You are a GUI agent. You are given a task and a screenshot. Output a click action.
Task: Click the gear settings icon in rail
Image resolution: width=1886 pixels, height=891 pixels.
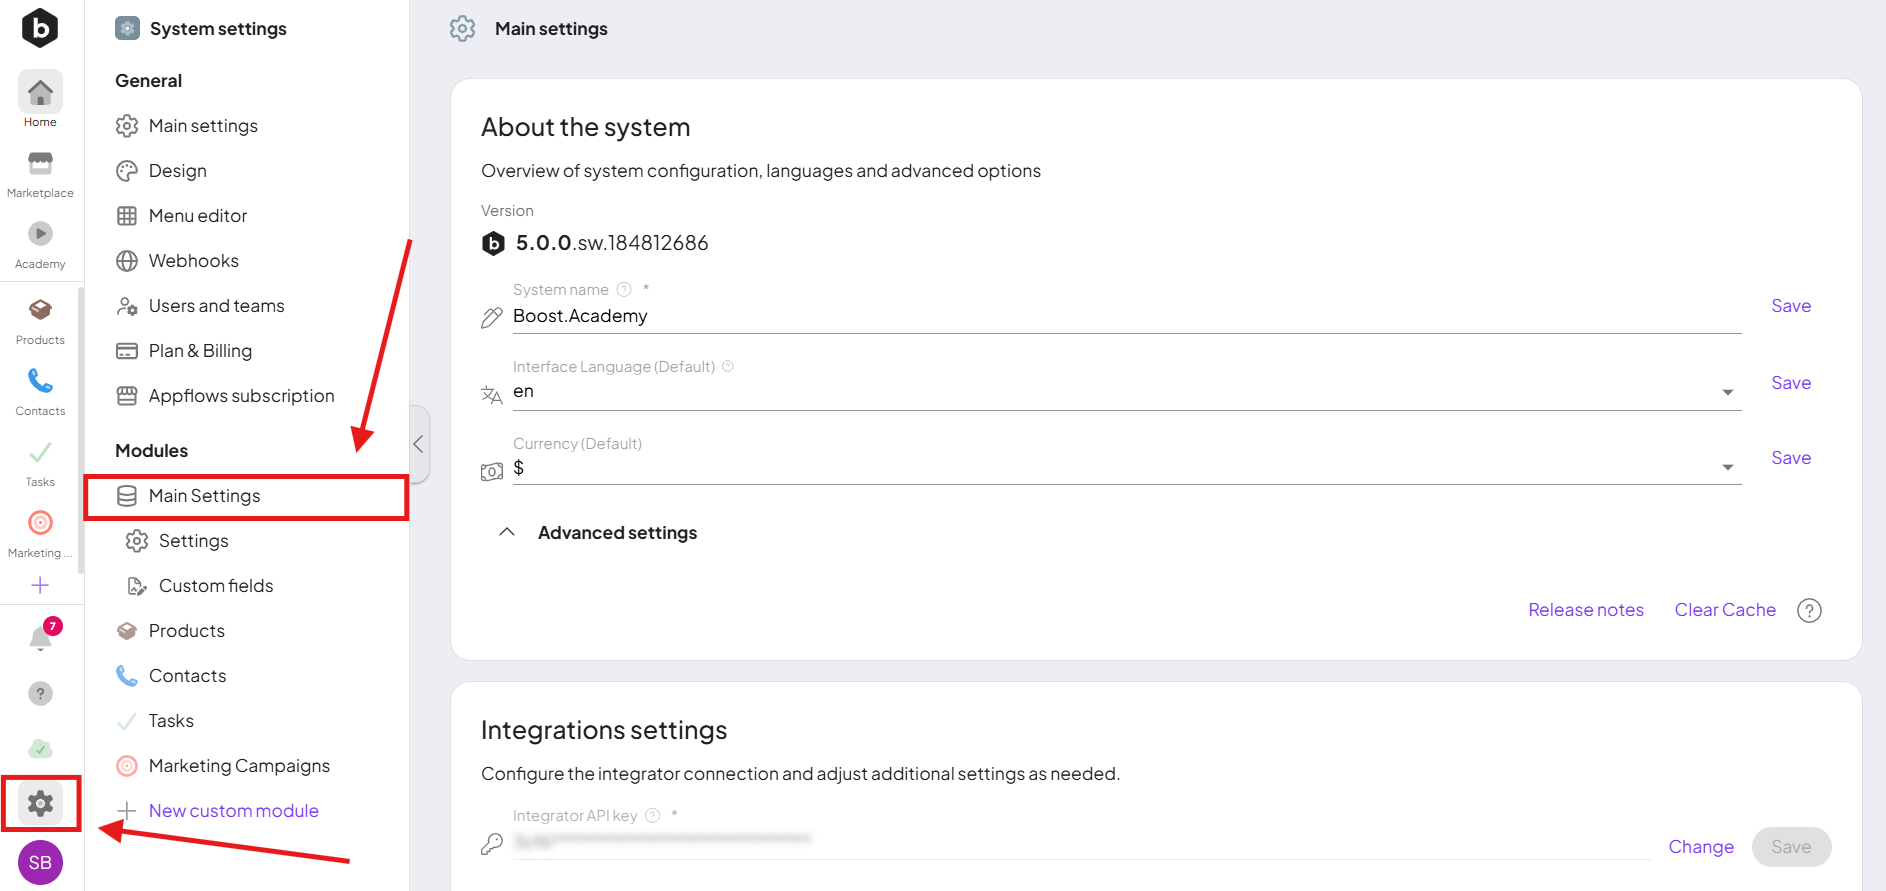pyautogui.click(x=40, y=803)
